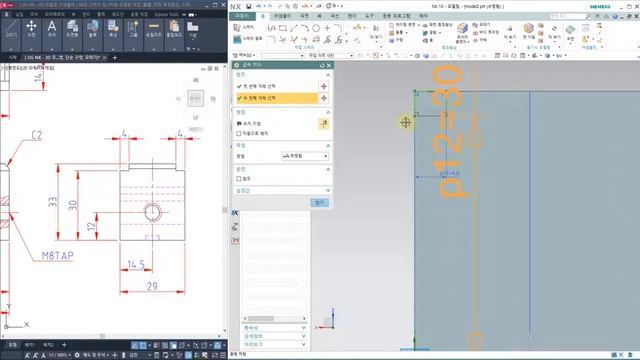Switch to the Application (응용 프로그램) tab in NX

coord(396,16)
